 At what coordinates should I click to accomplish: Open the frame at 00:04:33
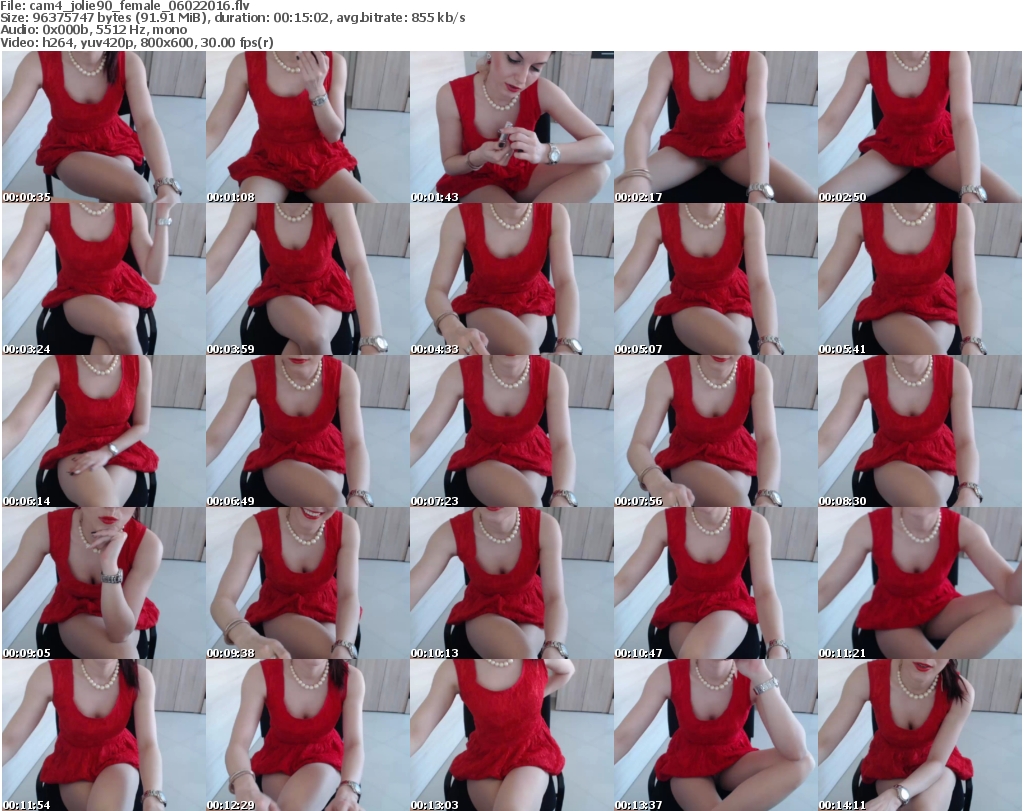coord(512,279)
